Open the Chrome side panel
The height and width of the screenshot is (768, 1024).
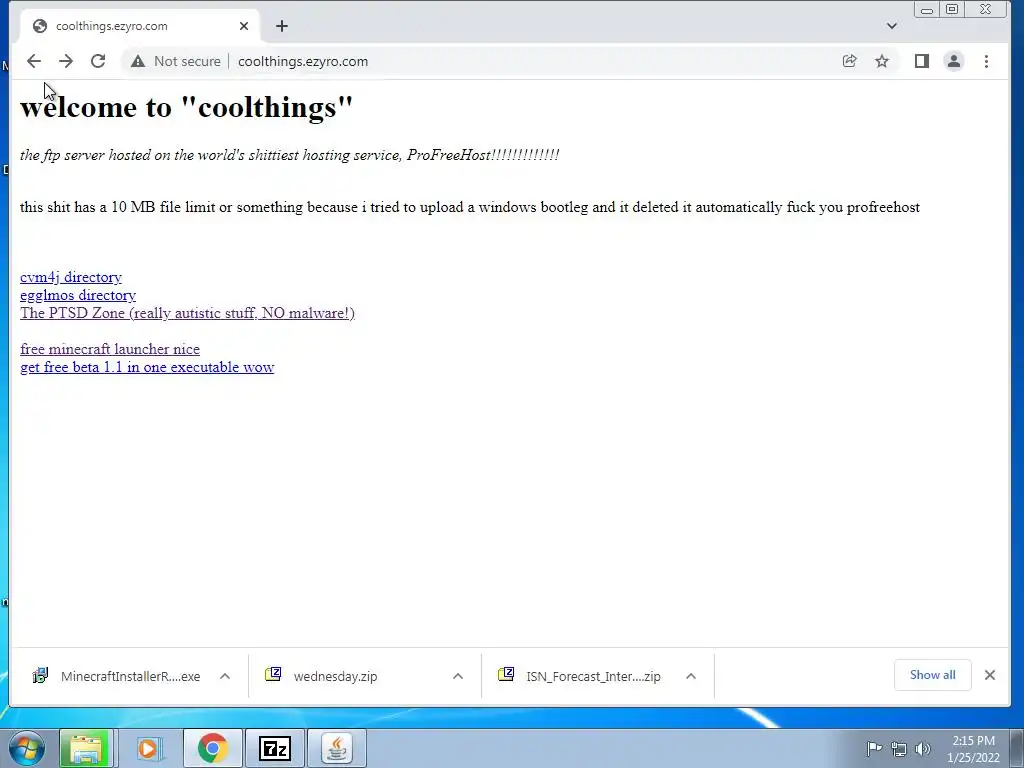pos(921,61)
